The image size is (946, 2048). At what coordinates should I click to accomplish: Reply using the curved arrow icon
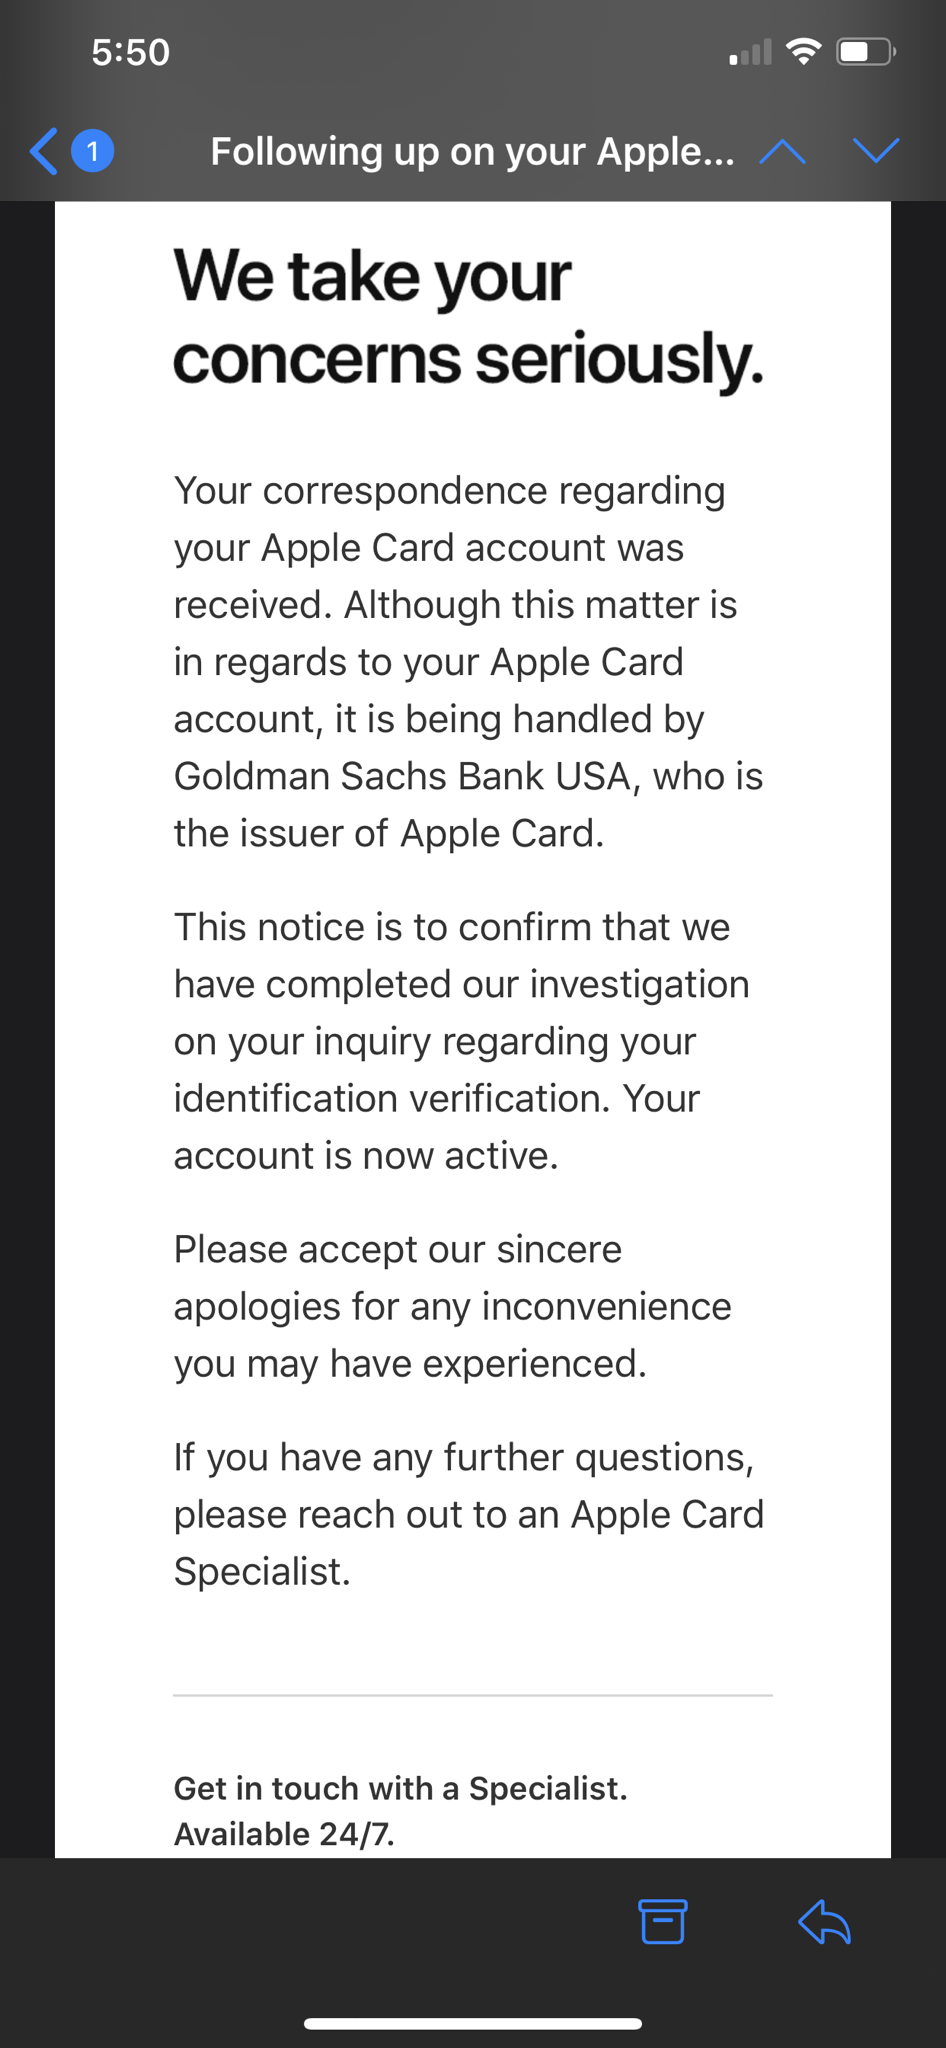(825, 1921)
